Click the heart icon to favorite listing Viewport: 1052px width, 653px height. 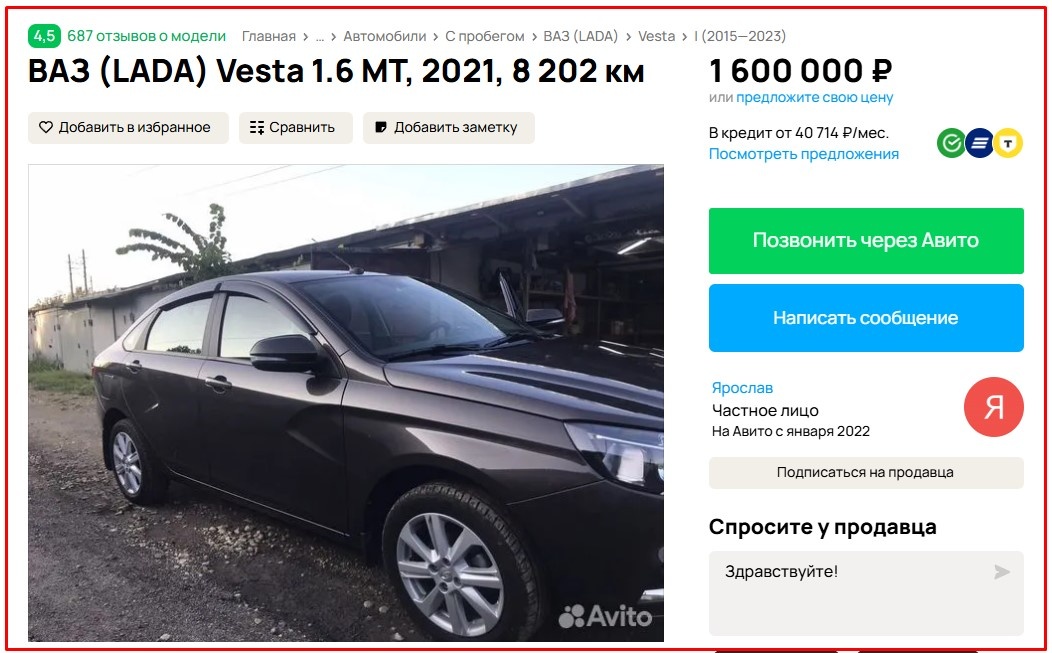(46, 127)
